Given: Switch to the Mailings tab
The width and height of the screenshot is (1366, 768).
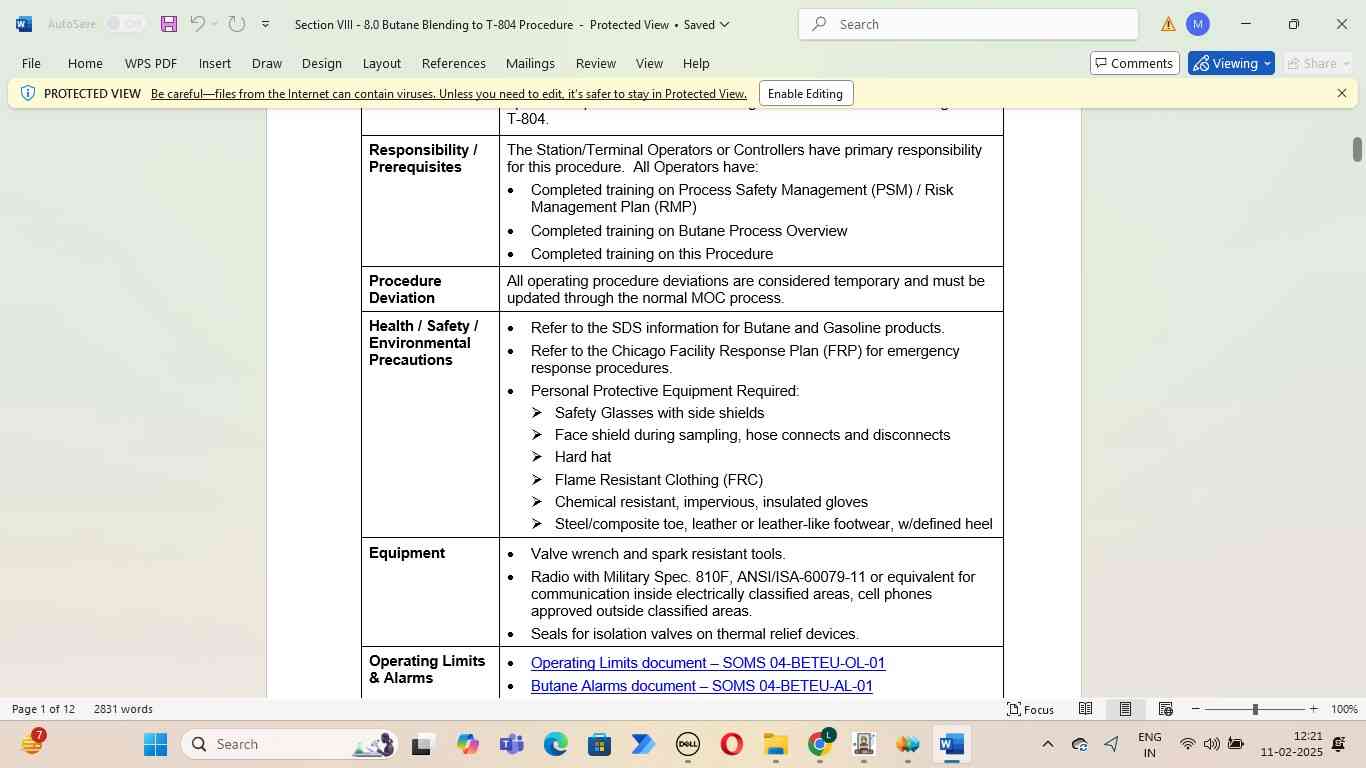Looking at the screenshot, I should tap(530, 63).
